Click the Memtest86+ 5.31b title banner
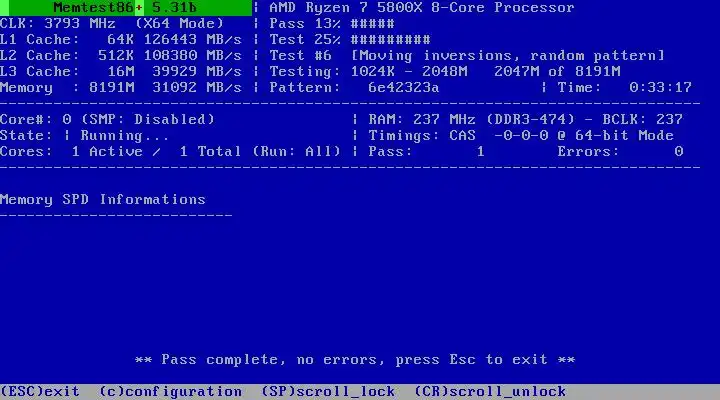The width and height of the screenshot is (720, 400). point(125,7)
